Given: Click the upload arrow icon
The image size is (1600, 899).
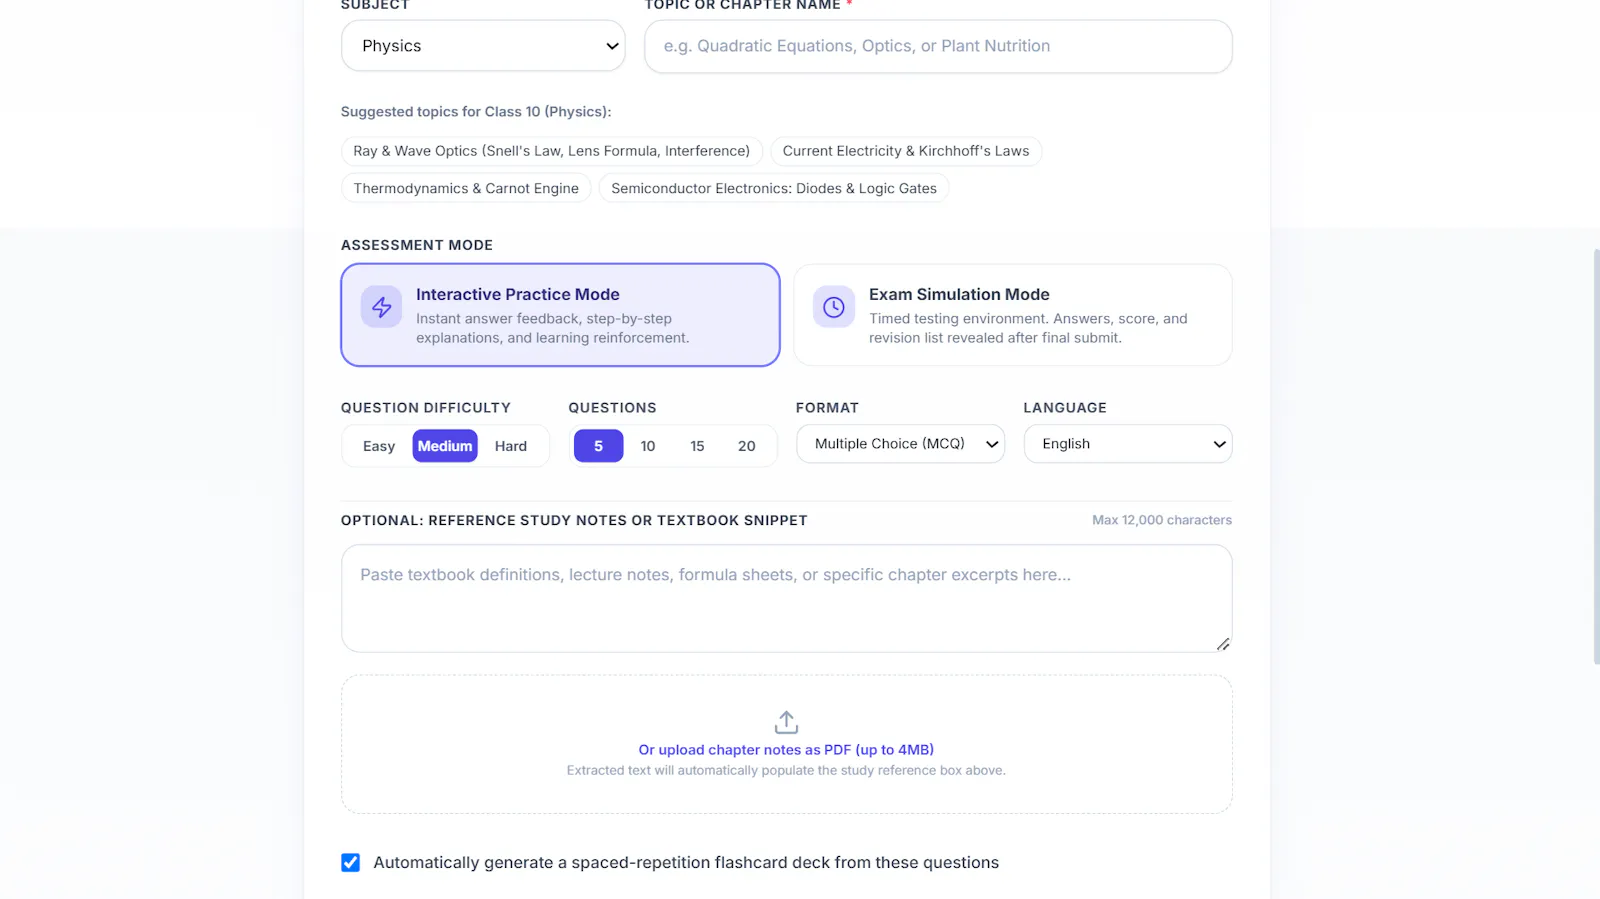Looking at the screenshot, I should (786, 722).
